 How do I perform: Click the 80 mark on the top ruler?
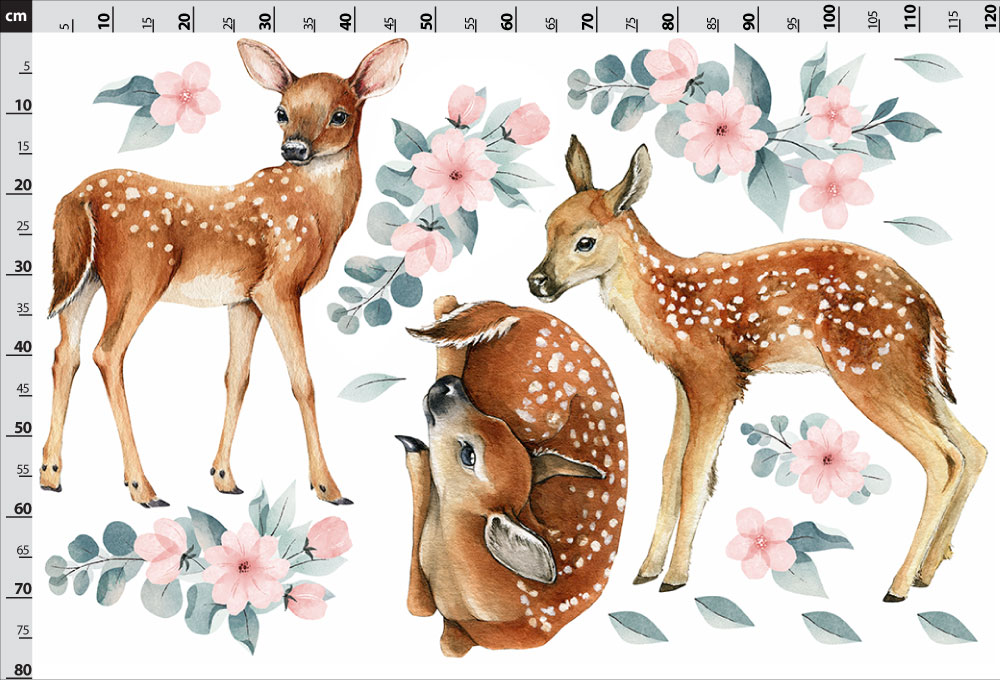coord(668,21)
